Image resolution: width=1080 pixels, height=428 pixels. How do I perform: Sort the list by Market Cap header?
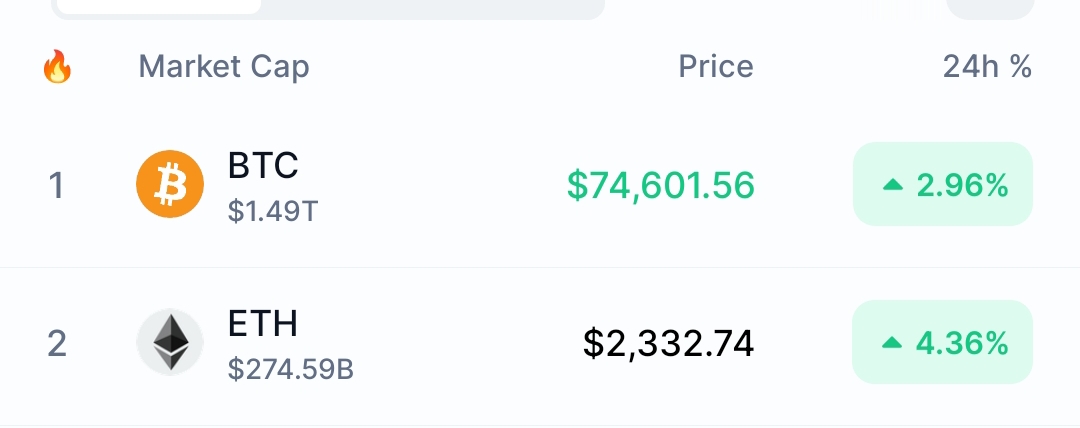click(x=224, y=67)
